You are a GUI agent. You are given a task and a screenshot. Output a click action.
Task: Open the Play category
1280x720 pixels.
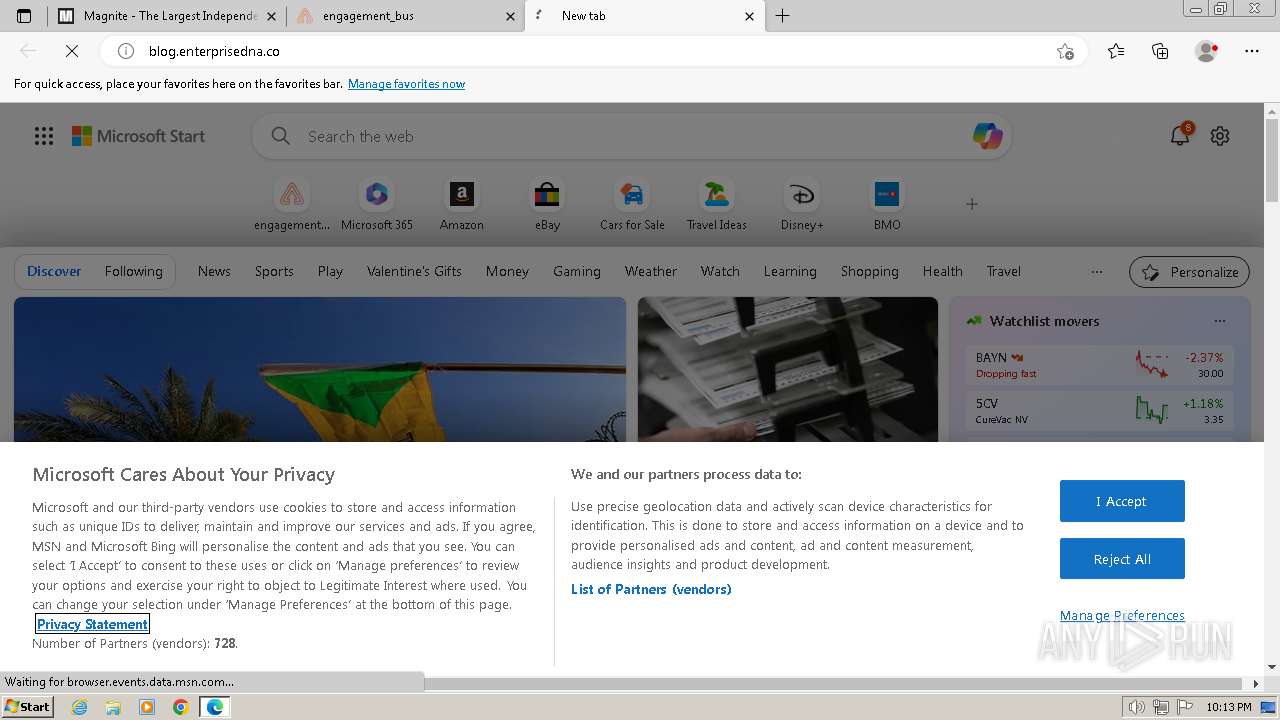click(330, 271)
